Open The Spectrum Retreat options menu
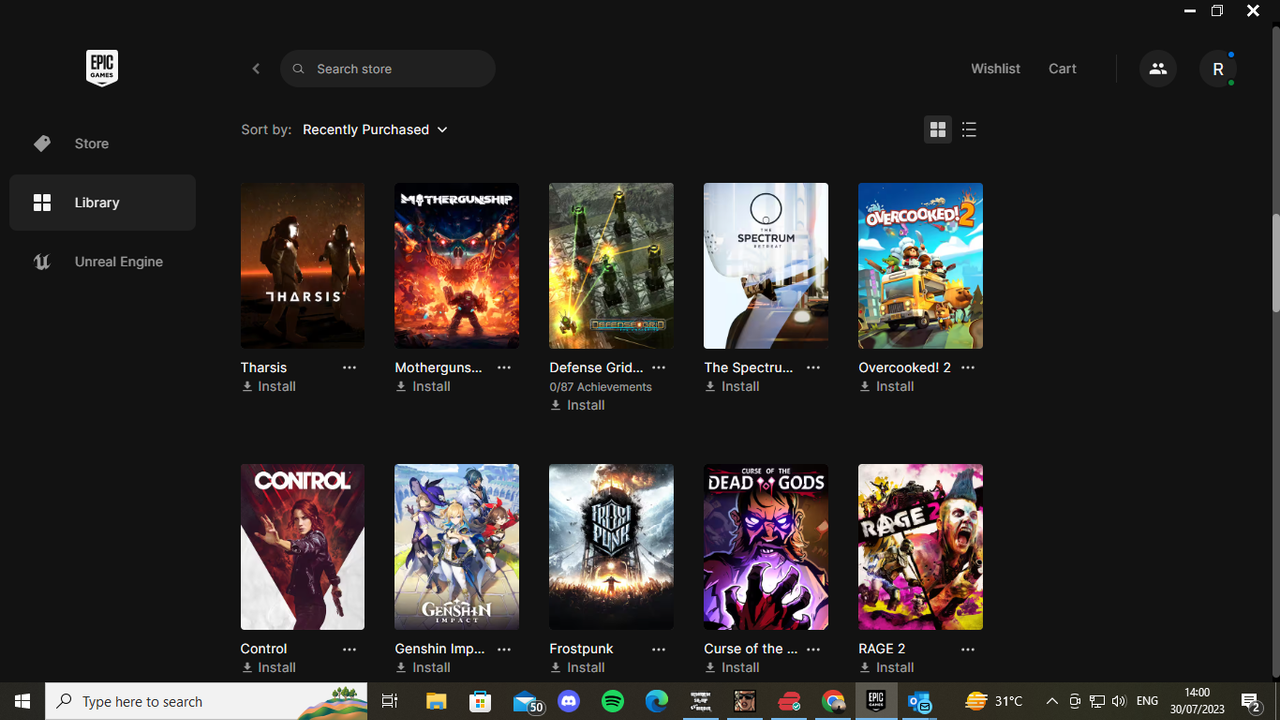This screenshot has height=720, width=1280. [x=813, y=368]
